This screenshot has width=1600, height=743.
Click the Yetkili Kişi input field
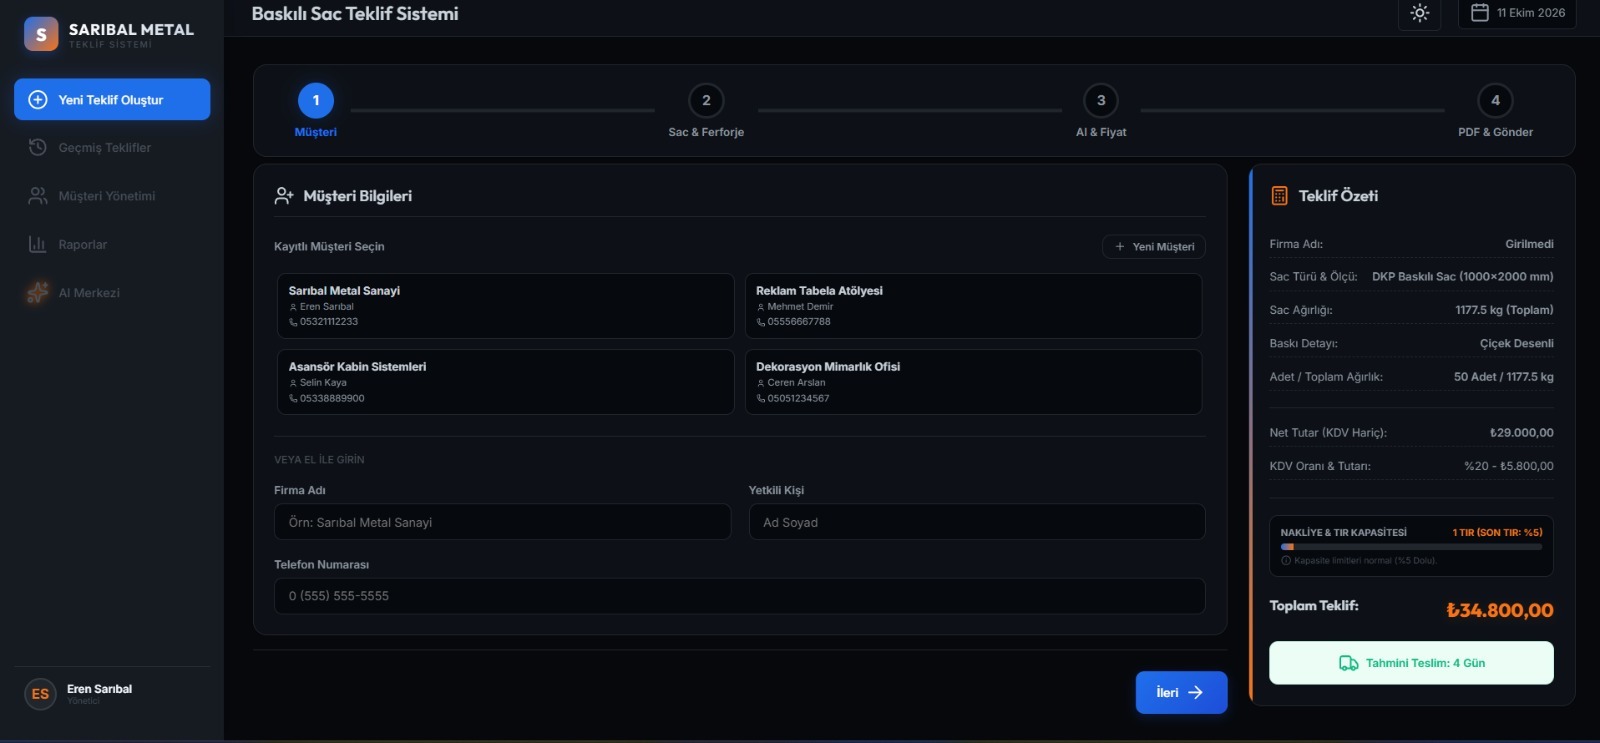pos(977,522)
